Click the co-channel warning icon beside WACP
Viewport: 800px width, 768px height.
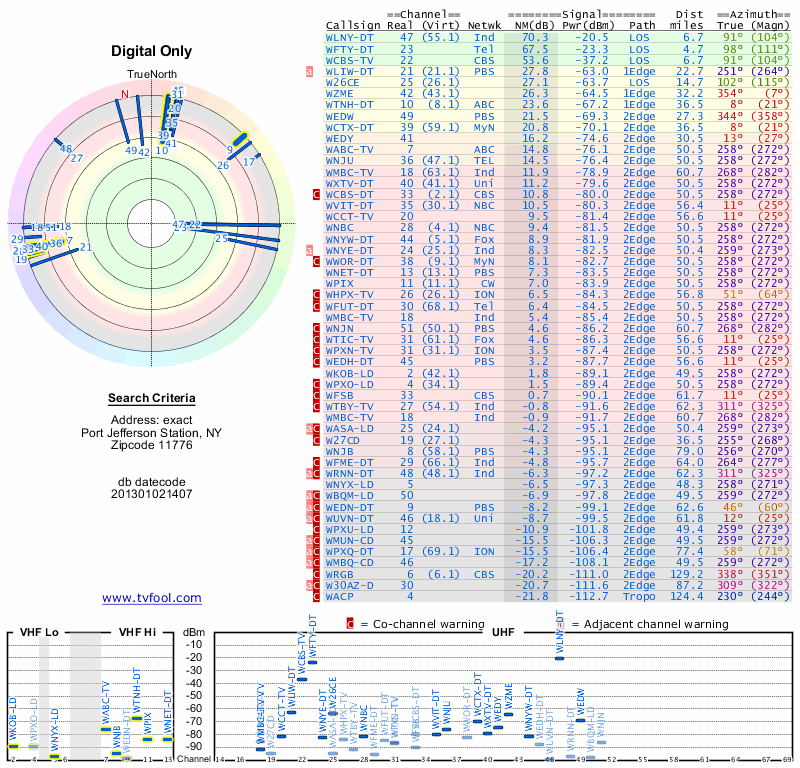(316, 596)
